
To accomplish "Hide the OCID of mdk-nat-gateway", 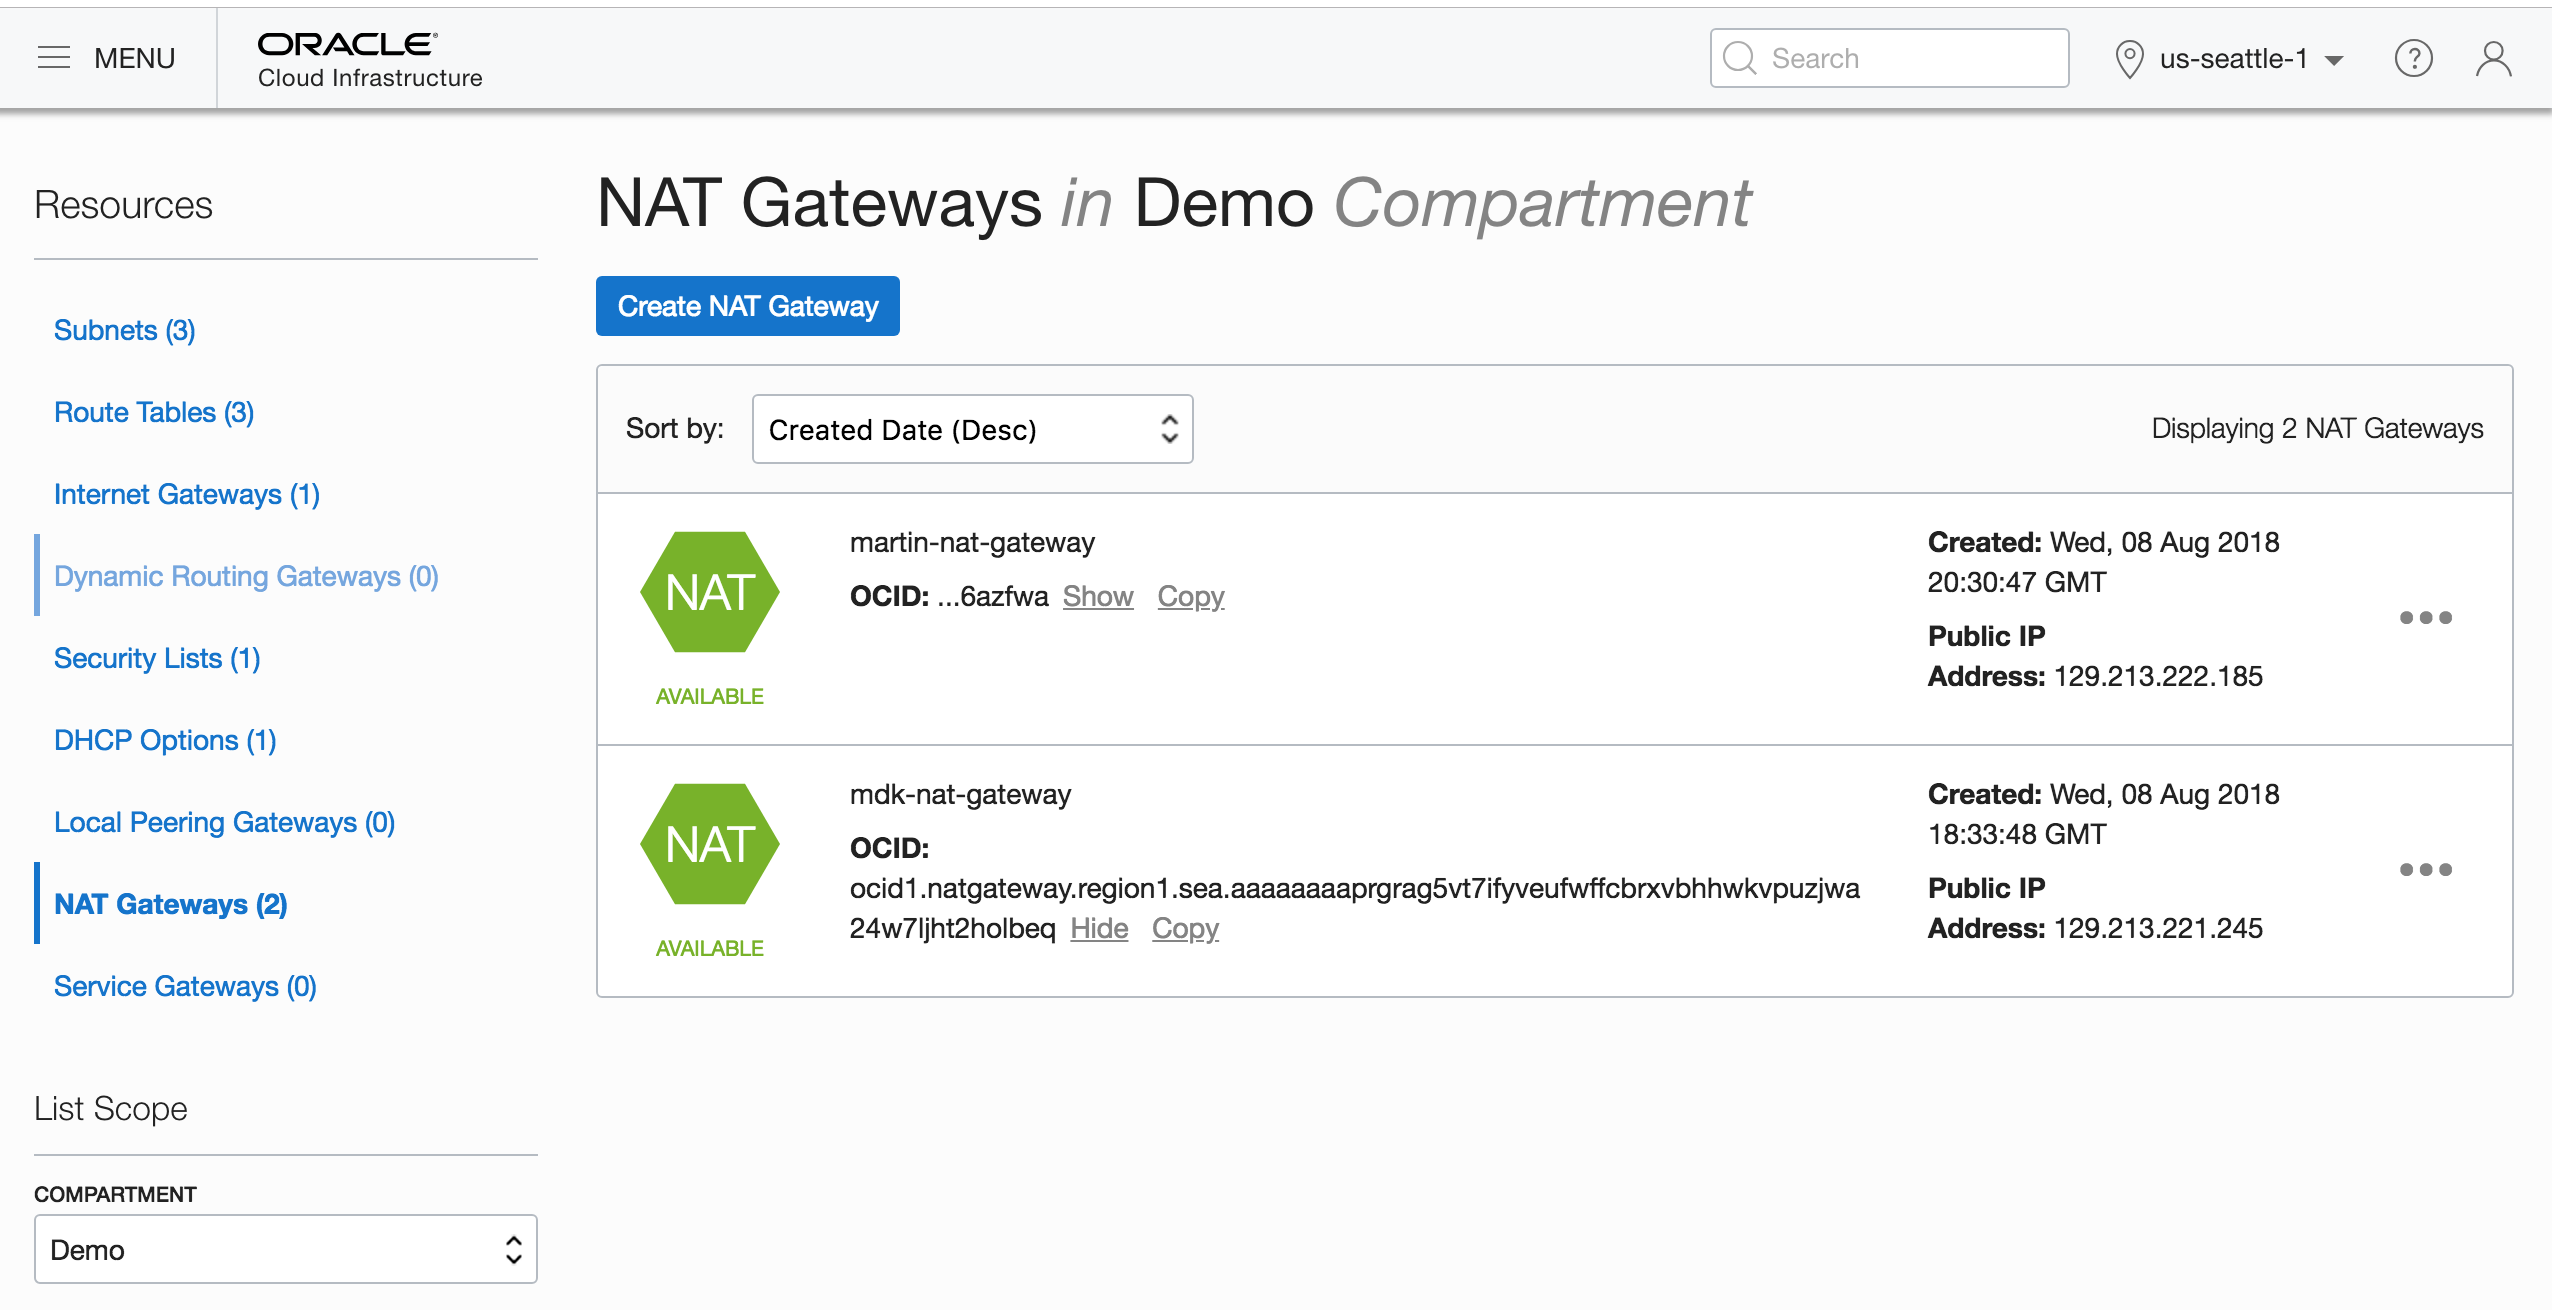I will click(x=1098, y=928).
